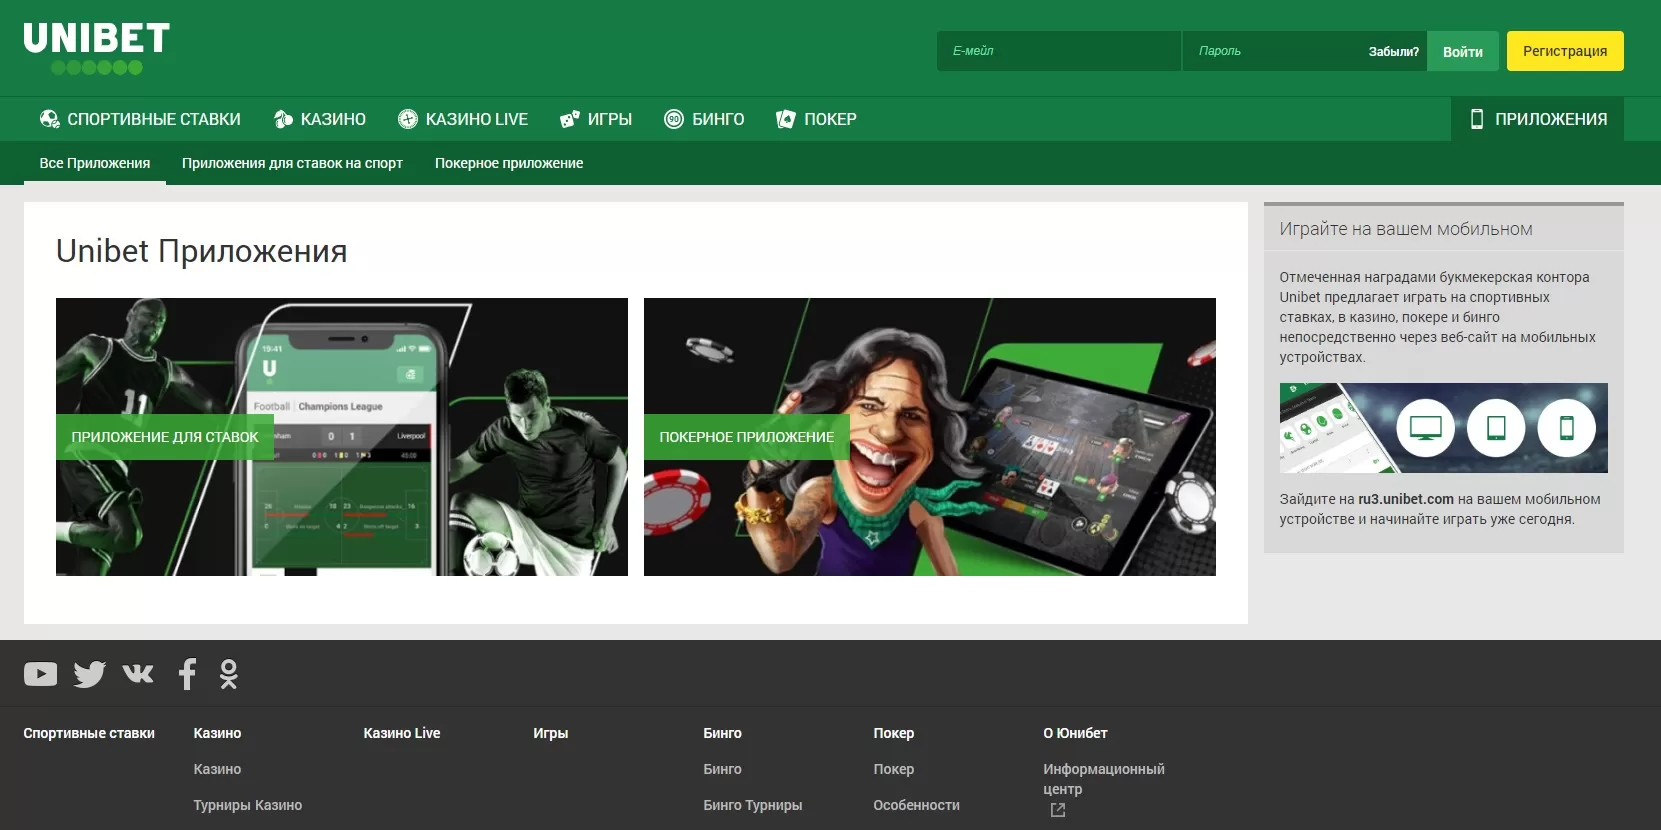
Task: Open the Facebook social icon
Action: pyautogui.click(x=187, y=674)
